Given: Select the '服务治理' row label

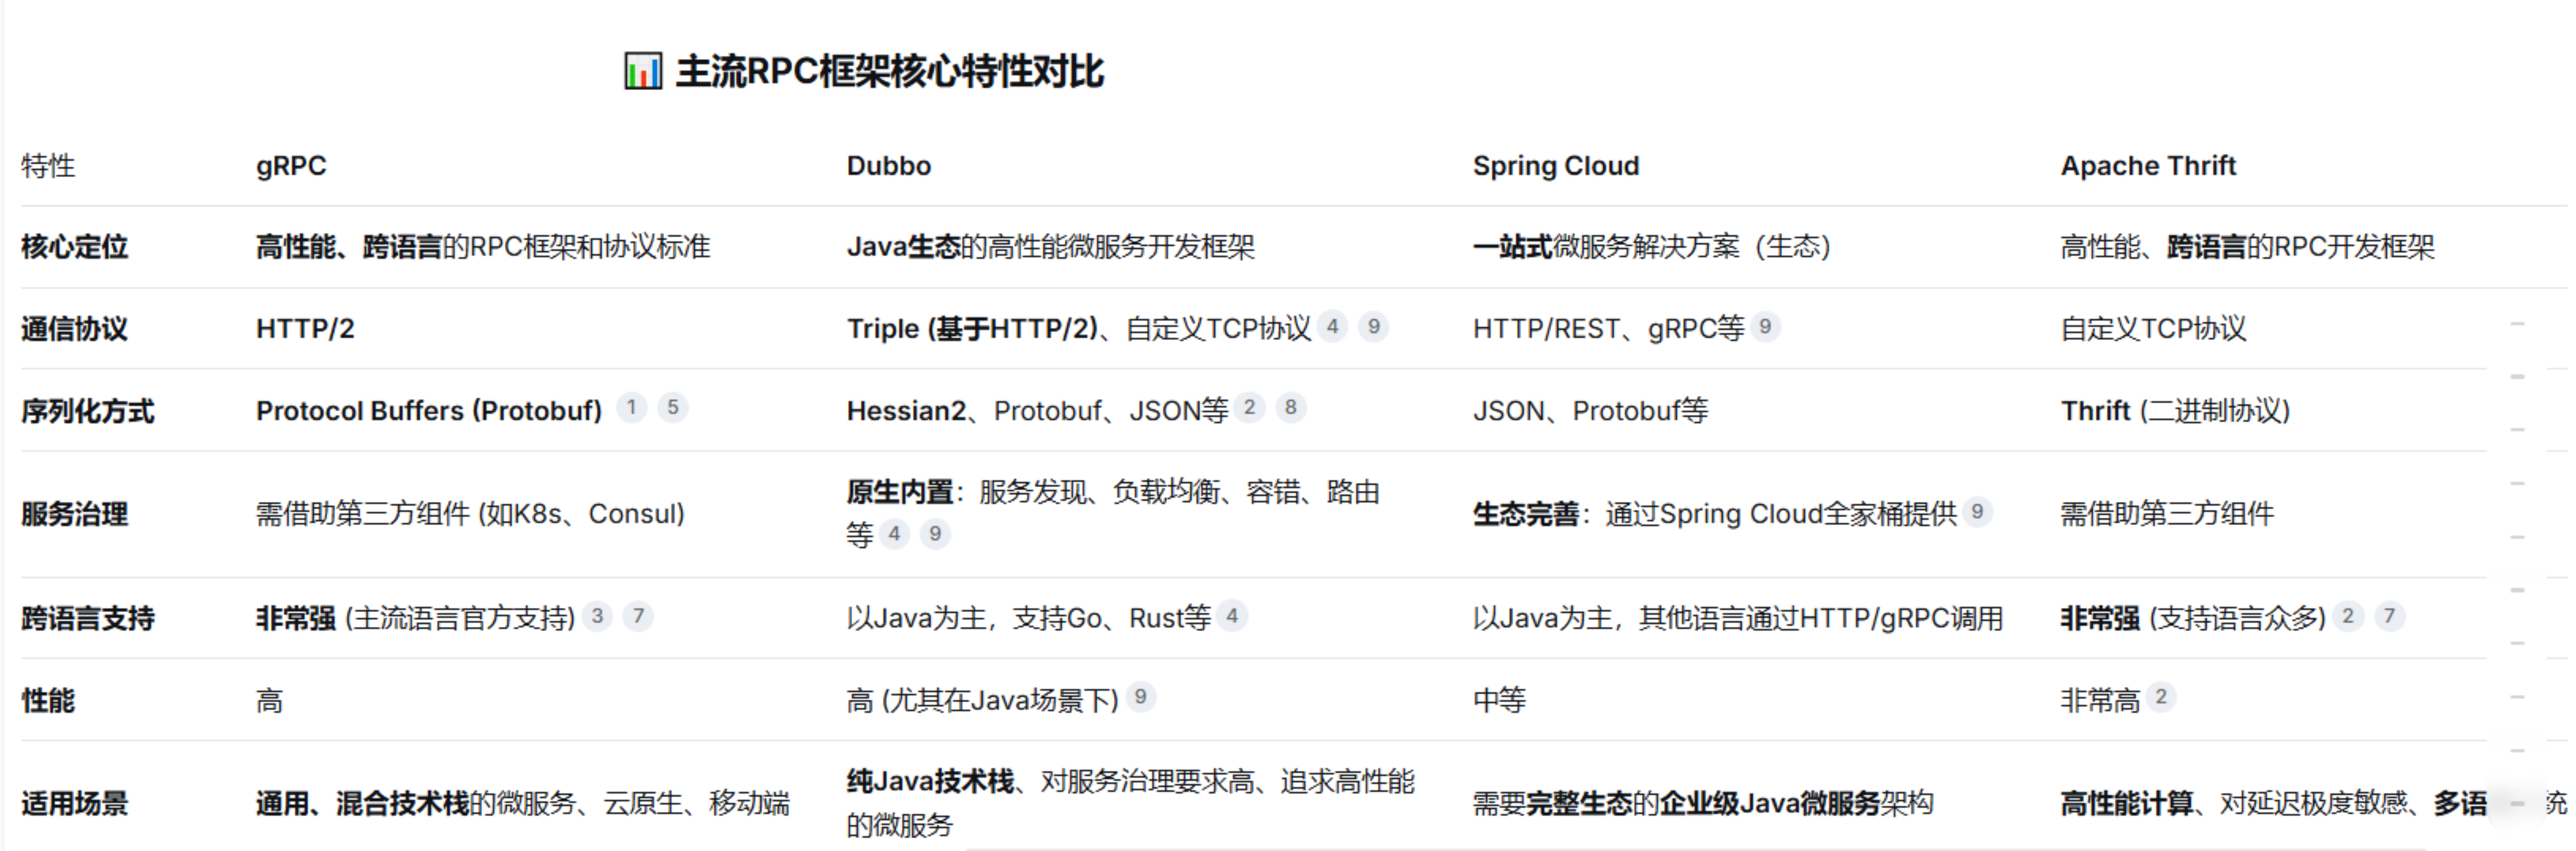Looking at the screenshot, I should point(75,514).
